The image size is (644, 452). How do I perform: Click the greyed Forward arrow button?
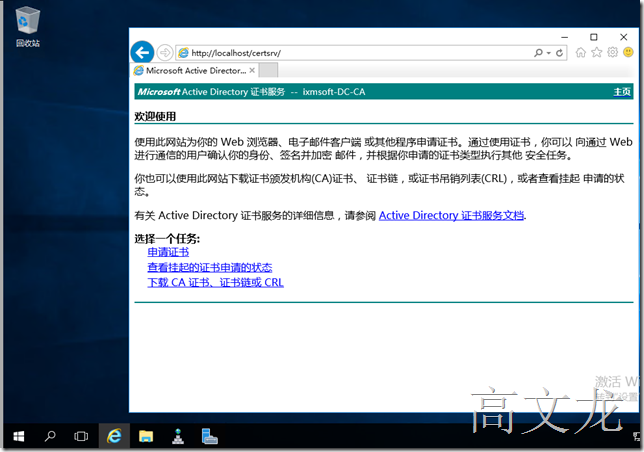[x=165, y=53]
